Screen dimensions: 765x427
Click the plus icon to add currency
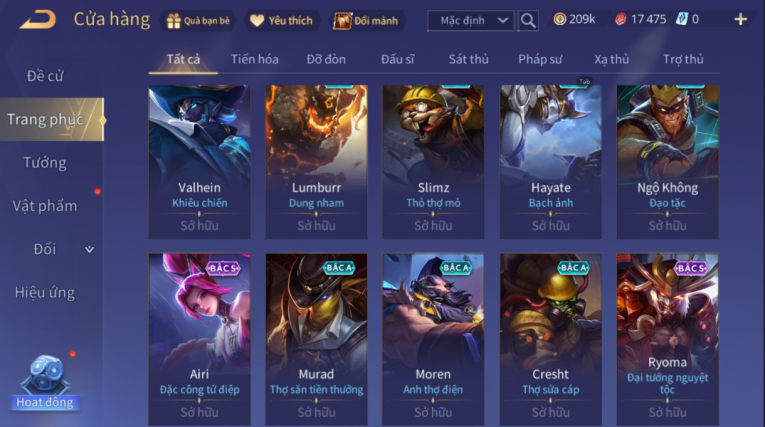[741, 20]
